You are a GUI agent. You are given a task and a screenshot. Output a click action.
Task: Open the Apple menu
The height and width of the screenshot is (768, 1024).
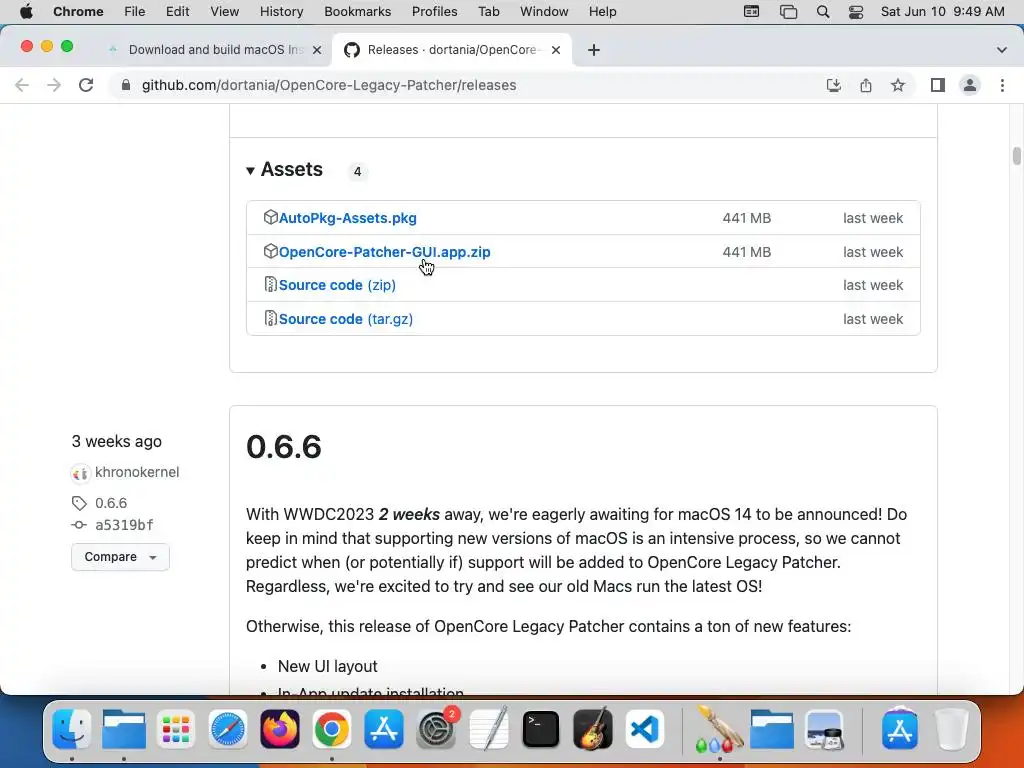[x=26, y=12]
